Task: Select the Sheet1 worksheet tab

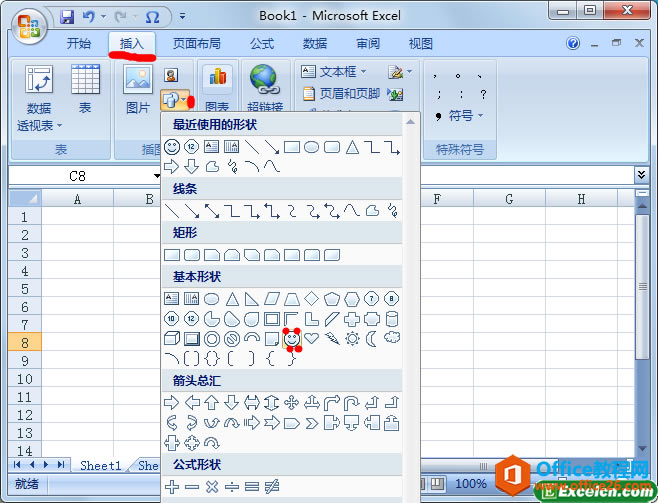Action: pos(100,466)
